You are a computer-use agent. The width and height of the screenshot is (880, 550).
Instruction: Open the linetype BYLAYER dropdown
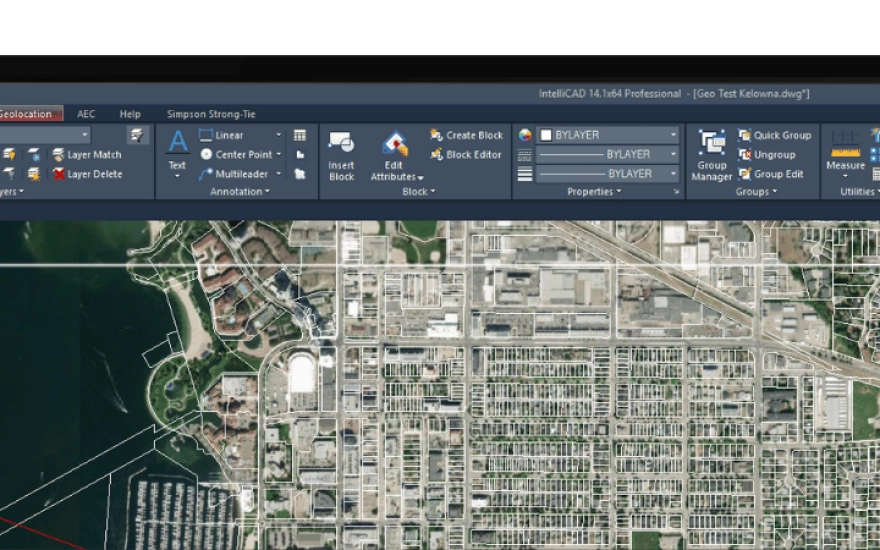[673, 155]
